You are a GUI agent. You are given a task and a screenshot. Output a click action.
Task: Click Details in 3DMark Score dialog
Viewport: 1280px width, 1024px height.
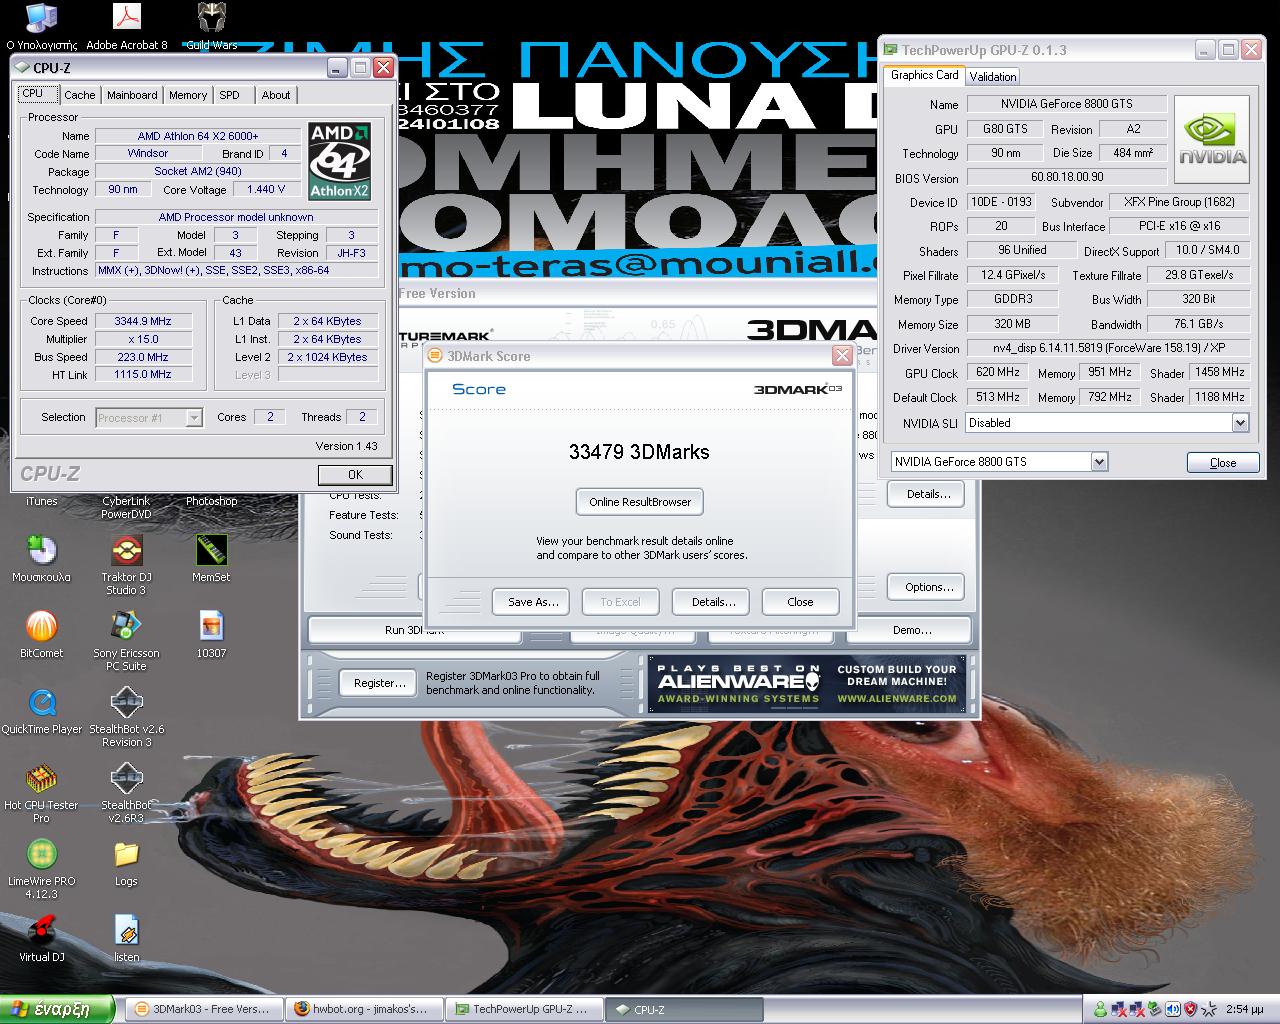tap(713, 602)
